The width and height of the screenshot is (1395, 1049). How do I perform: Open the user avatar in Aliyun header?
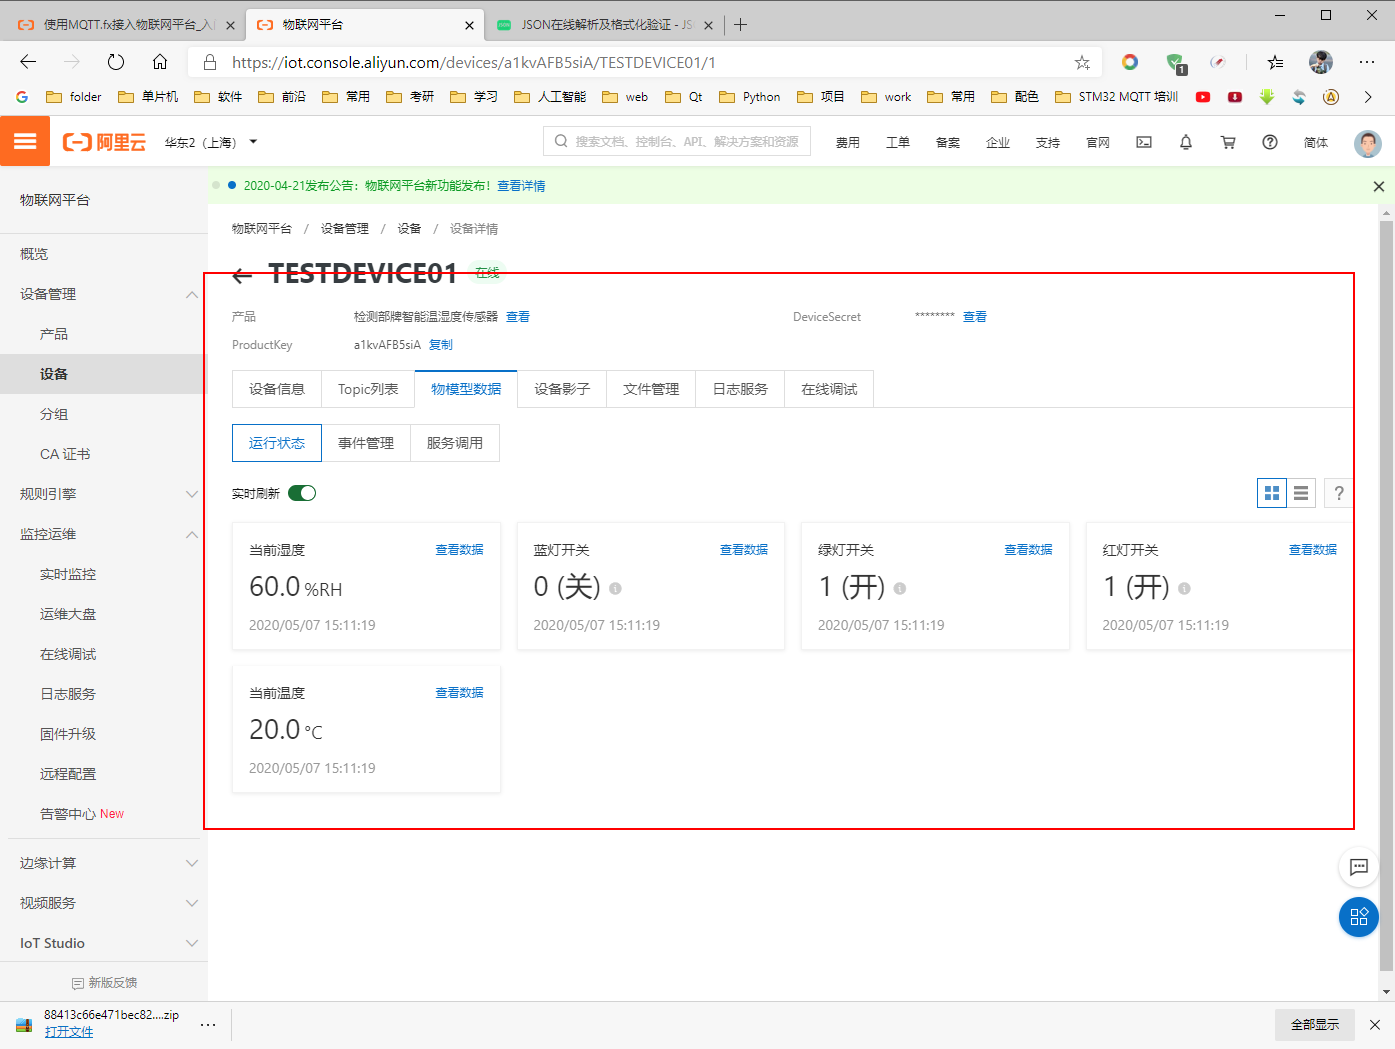tap(1368, 143)
